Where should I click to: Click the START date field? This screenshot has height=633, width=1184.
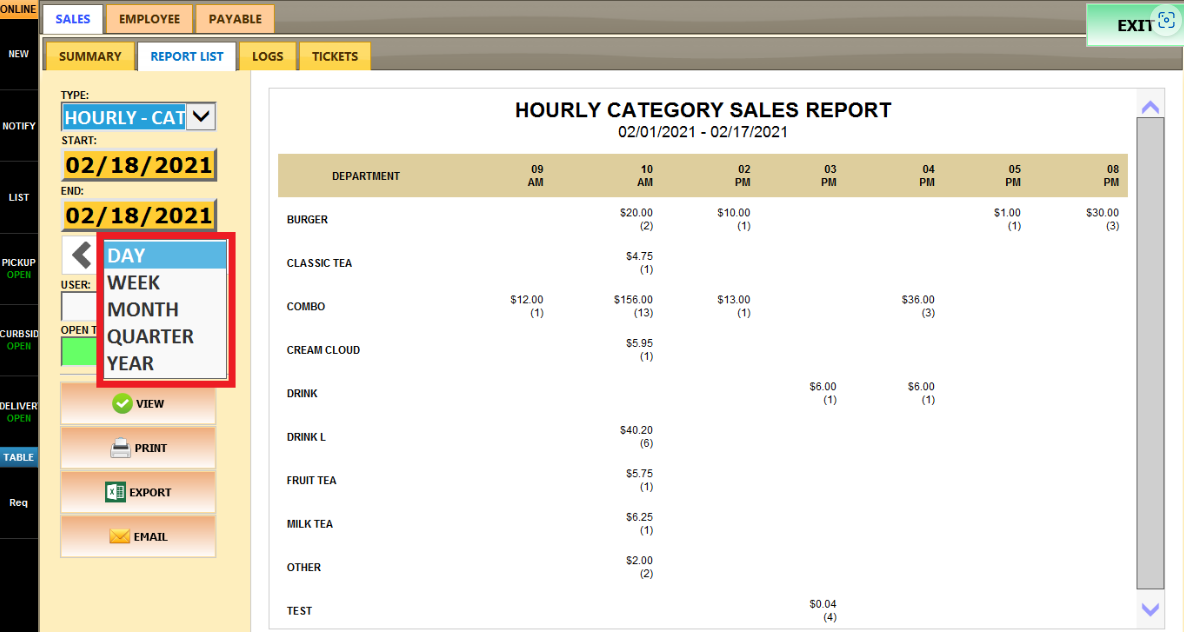pyautogui.click(x=139, y=165)
